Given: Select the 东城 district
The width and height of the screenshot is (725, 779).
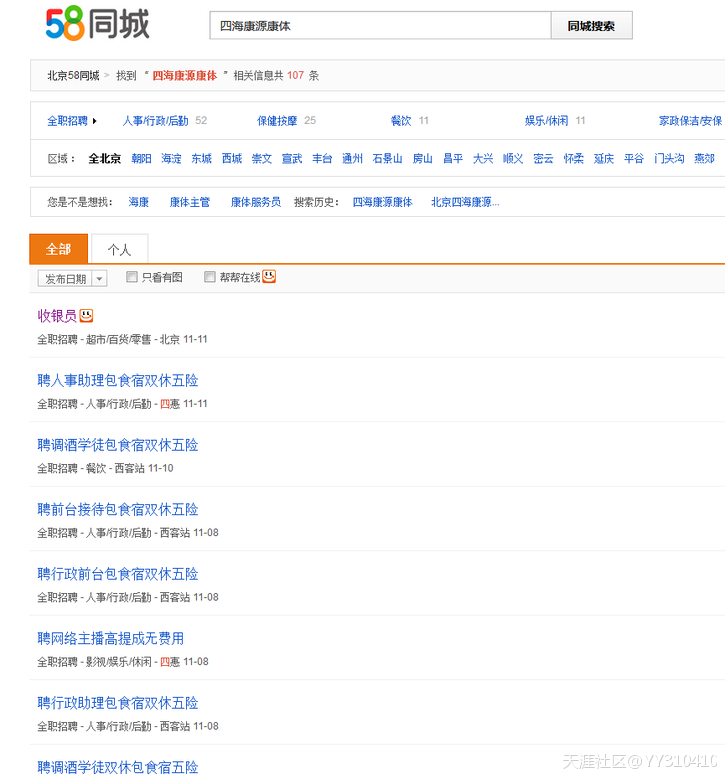Looking at the screenshot, I should pyautogui.click(x=202, y=158).
